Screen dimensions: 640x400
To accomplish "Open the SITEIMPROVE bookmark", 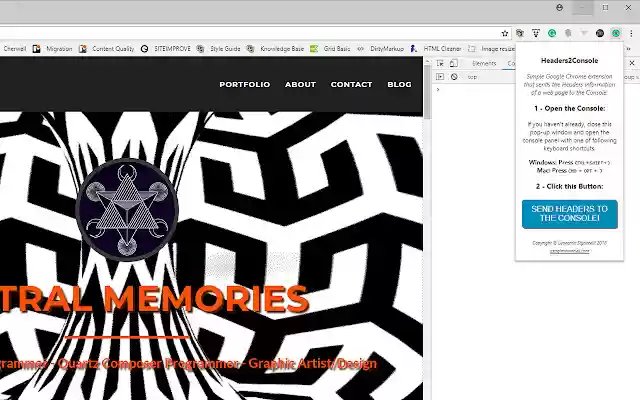I will [166, 49].
